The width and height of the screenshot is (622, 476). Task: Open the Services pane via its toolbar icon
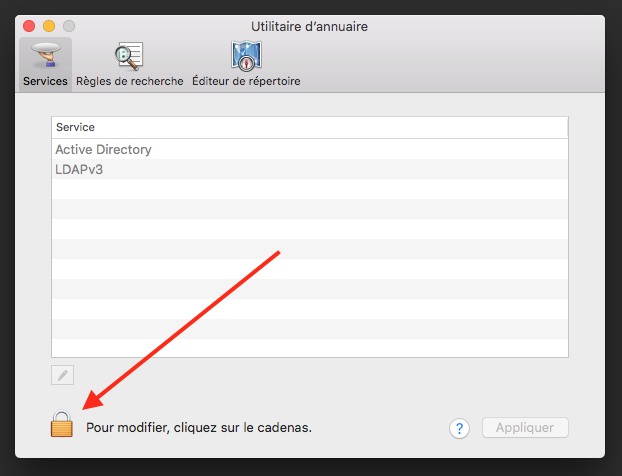pos(45,57)
